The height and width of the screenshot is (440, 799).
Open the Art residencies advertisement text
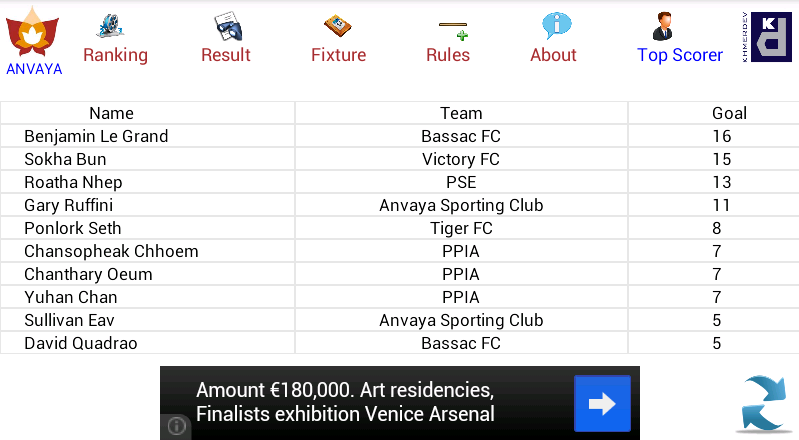point(345,402)
